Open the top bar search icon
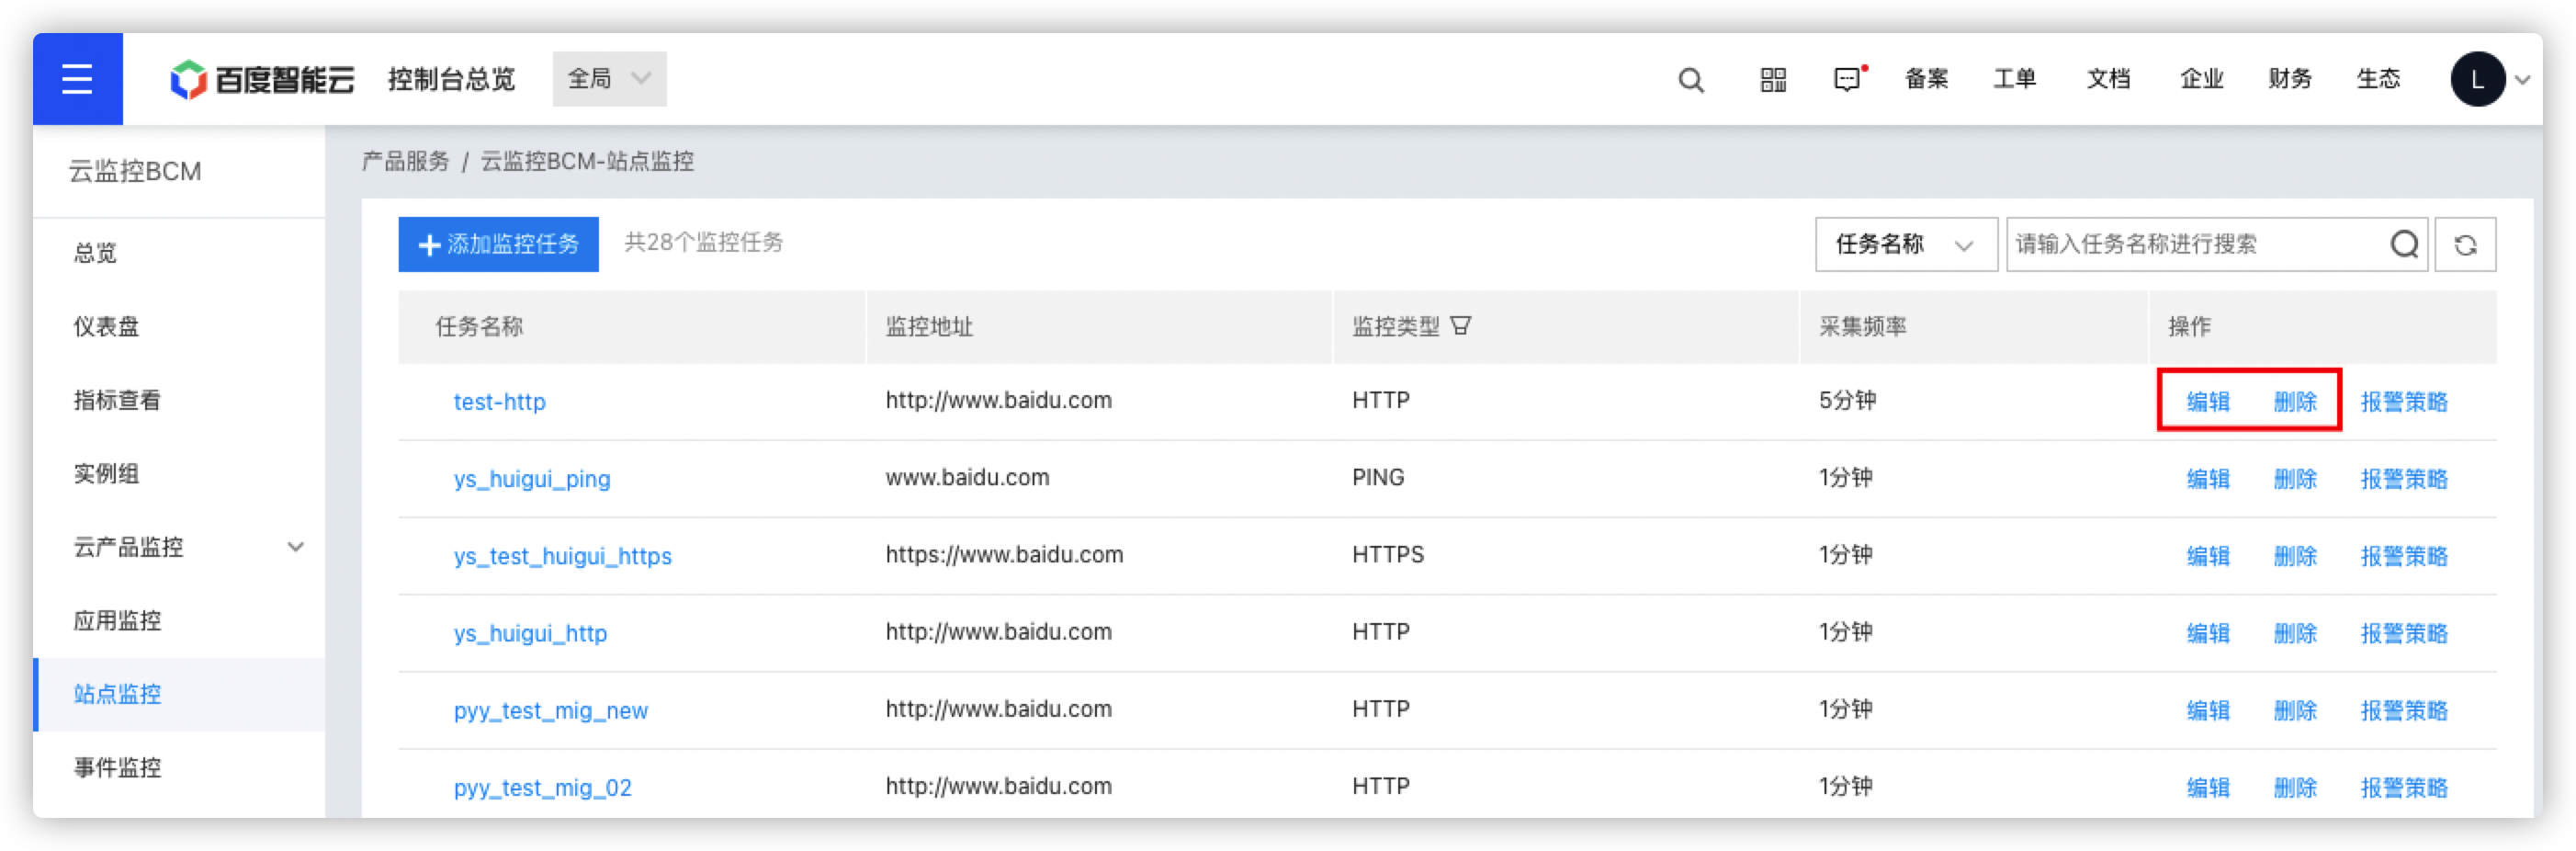2576x851 pixels. (1690, 79)
